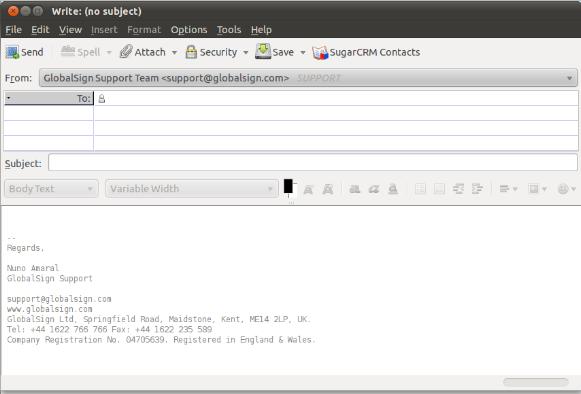Expand the Security dropdown arrow
Image resolution: width=581 pixels, height=394 pixels.
pyautogui.click(x=245, y=53)
